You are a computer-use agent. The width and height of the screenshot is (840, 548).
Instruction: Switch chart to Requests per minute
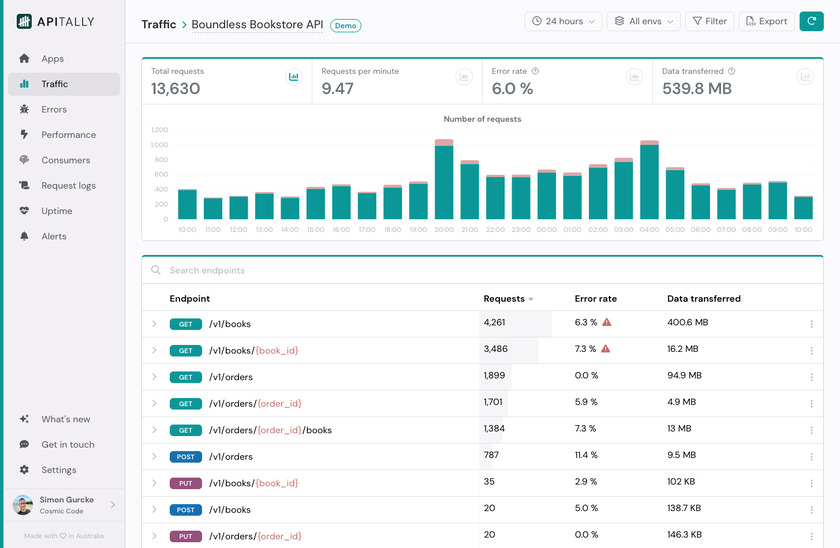pos(464,77)
